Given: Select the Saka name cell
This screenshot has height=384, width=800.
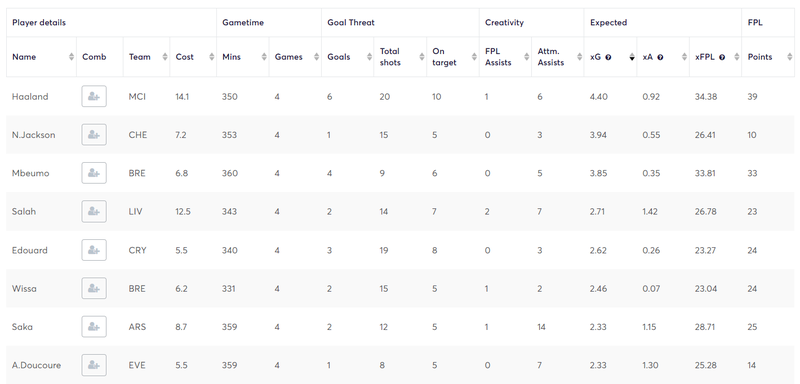Looking at the screenshot, I should tap(22, 326).
